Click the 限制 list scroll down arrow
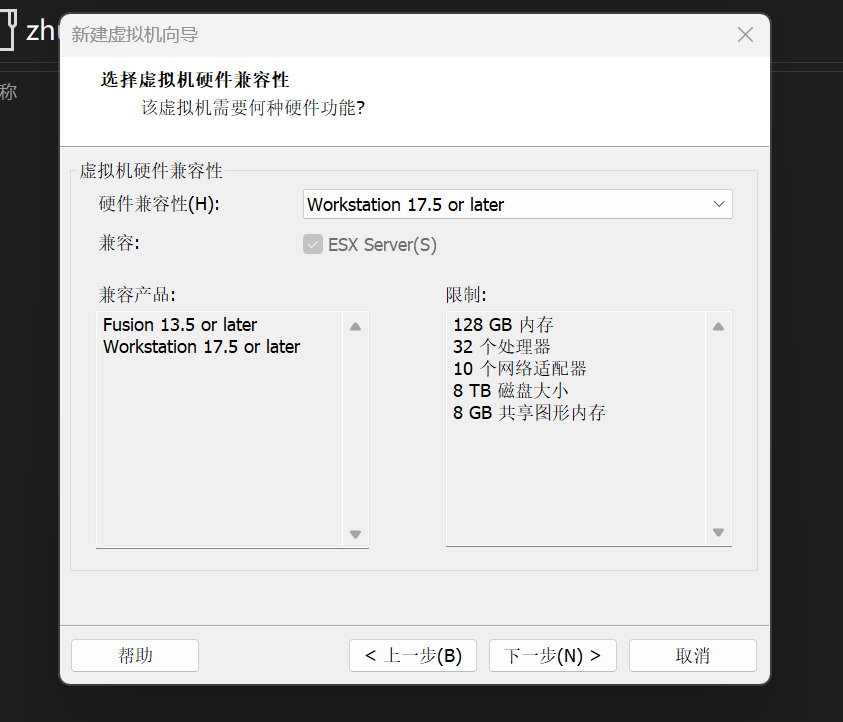The image size is (843, 722). [x=718, y=532]
